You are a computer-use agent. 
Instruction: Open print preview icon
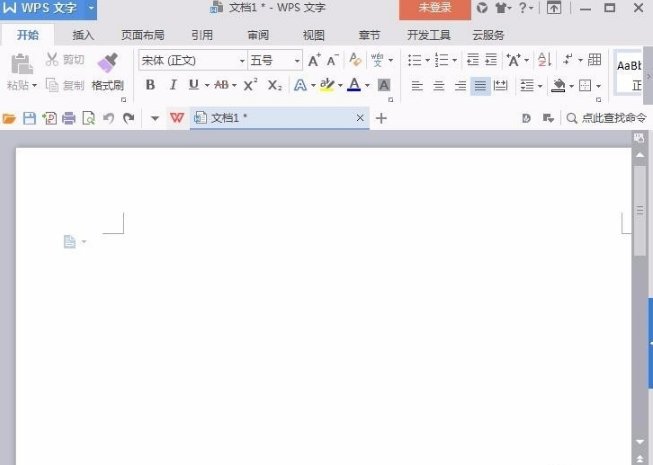tap(88, 119)
